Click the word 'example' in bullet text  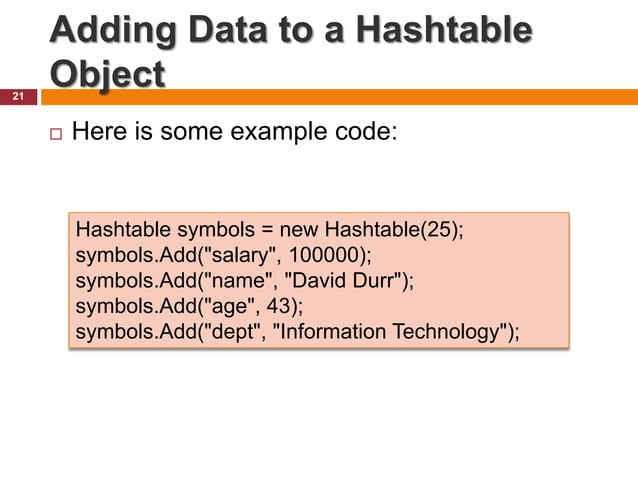click(279, 132)
